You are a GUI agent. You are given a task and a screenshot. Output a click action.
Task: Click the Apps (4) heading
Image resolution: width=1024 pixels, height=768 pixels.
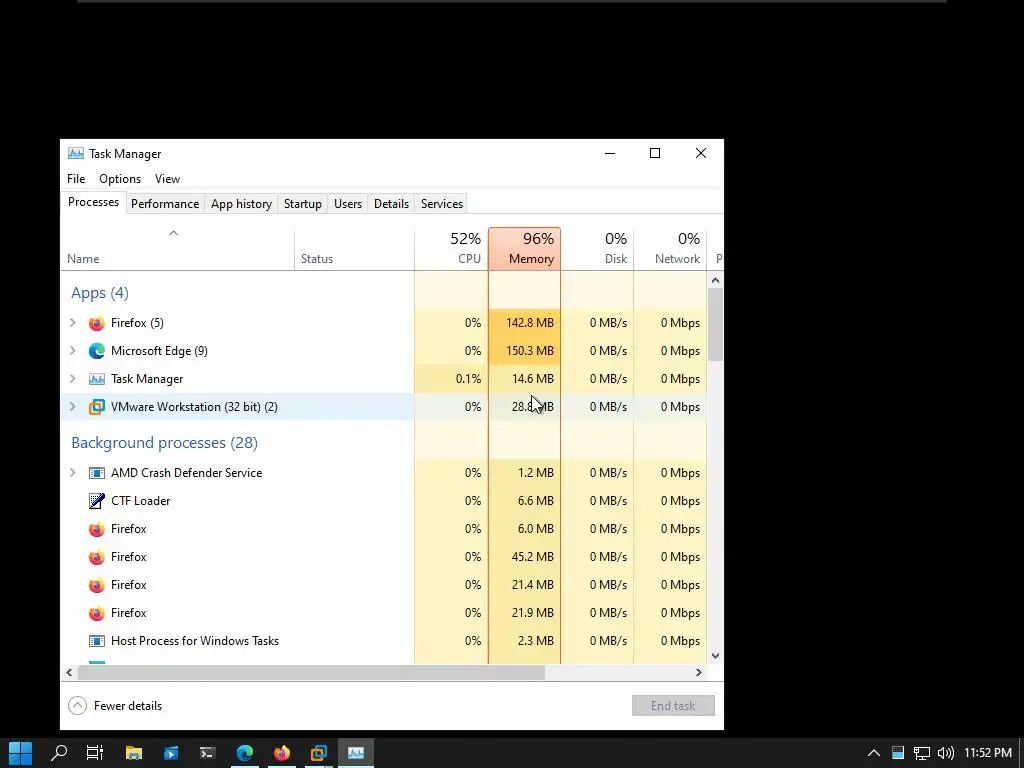[100, 293]
